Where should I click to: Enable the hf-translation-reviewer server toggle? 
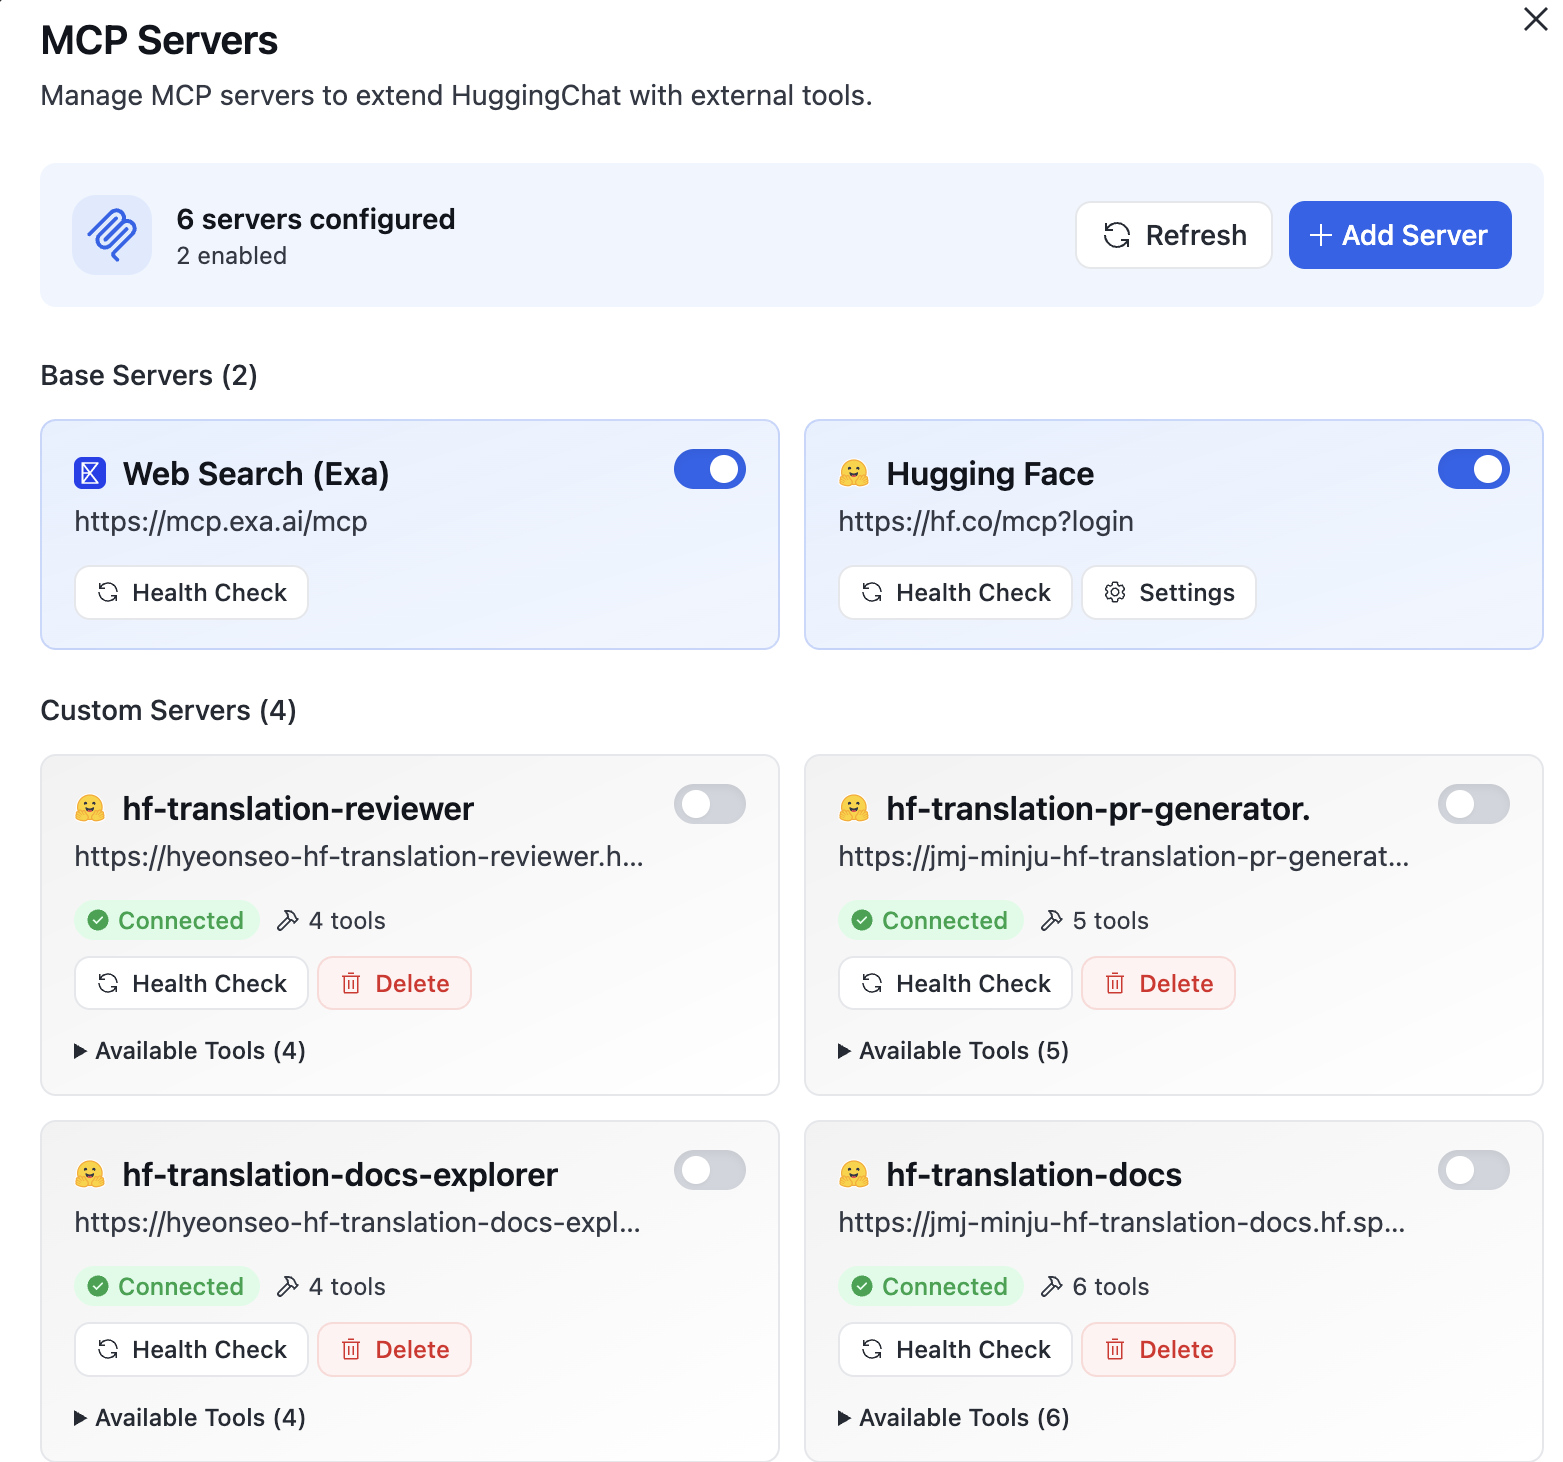click(709, 804)
